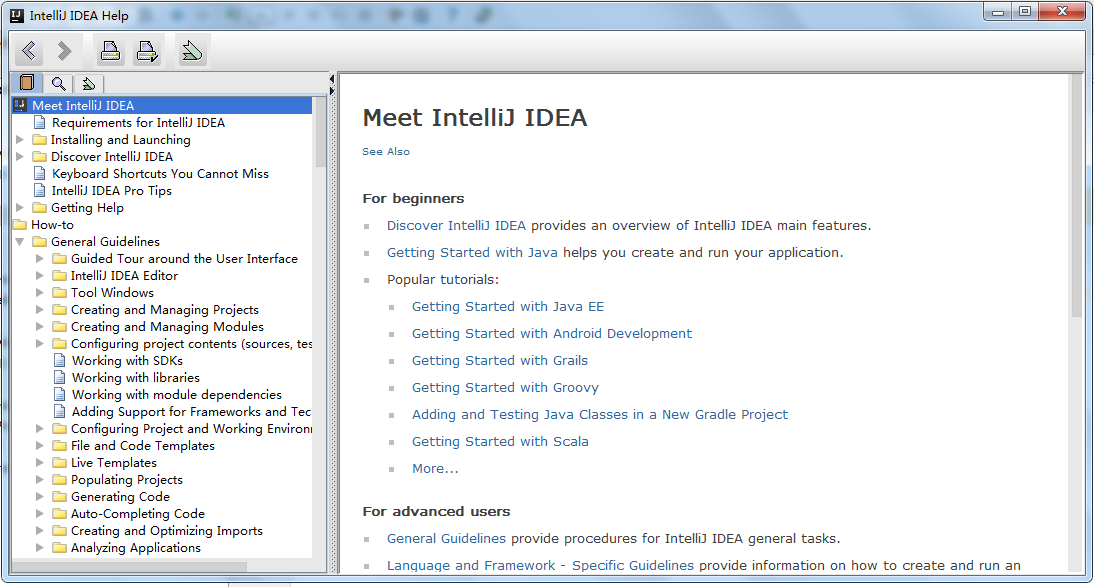Switch to the Search tab with magnifier icon
Viewport: 1094px width, 587px height.
tap(58, 83)
